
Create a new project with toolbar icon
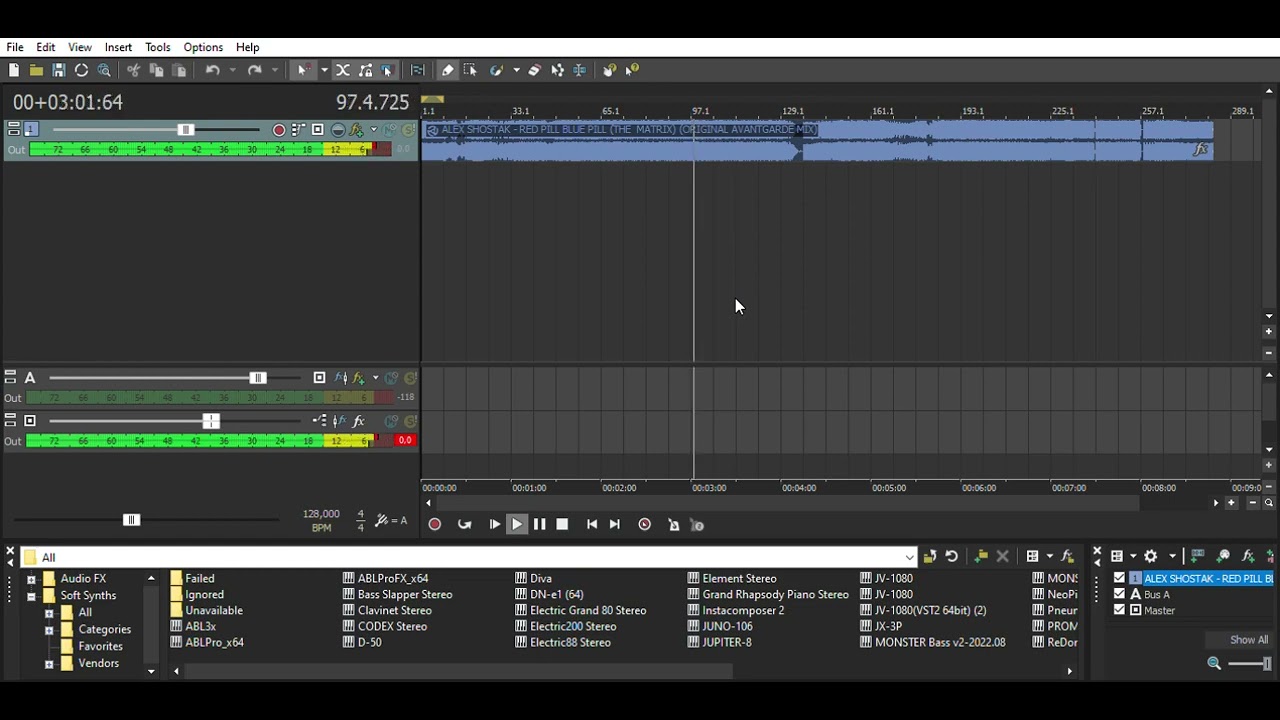point(14,70)
